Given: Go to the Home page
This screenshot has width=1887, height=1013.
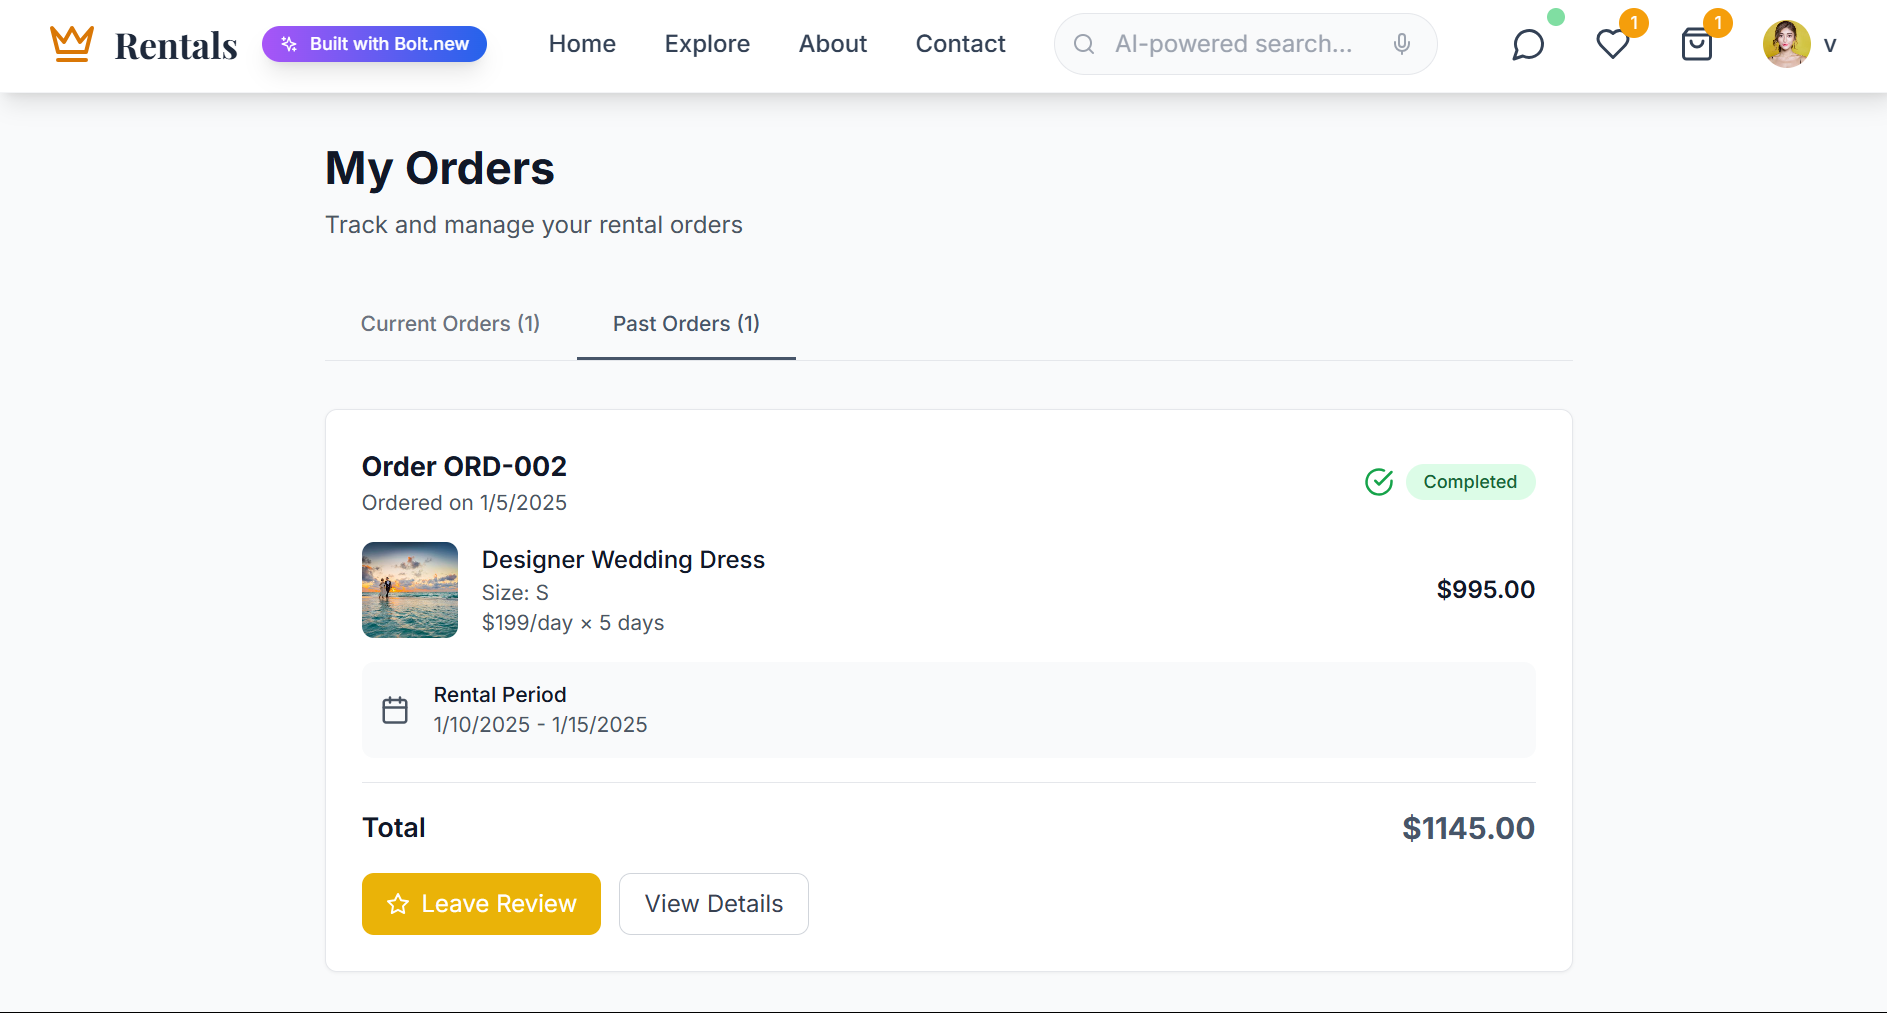Looking at the screenshot, I should pyautogui.click(x=582, y=44).
